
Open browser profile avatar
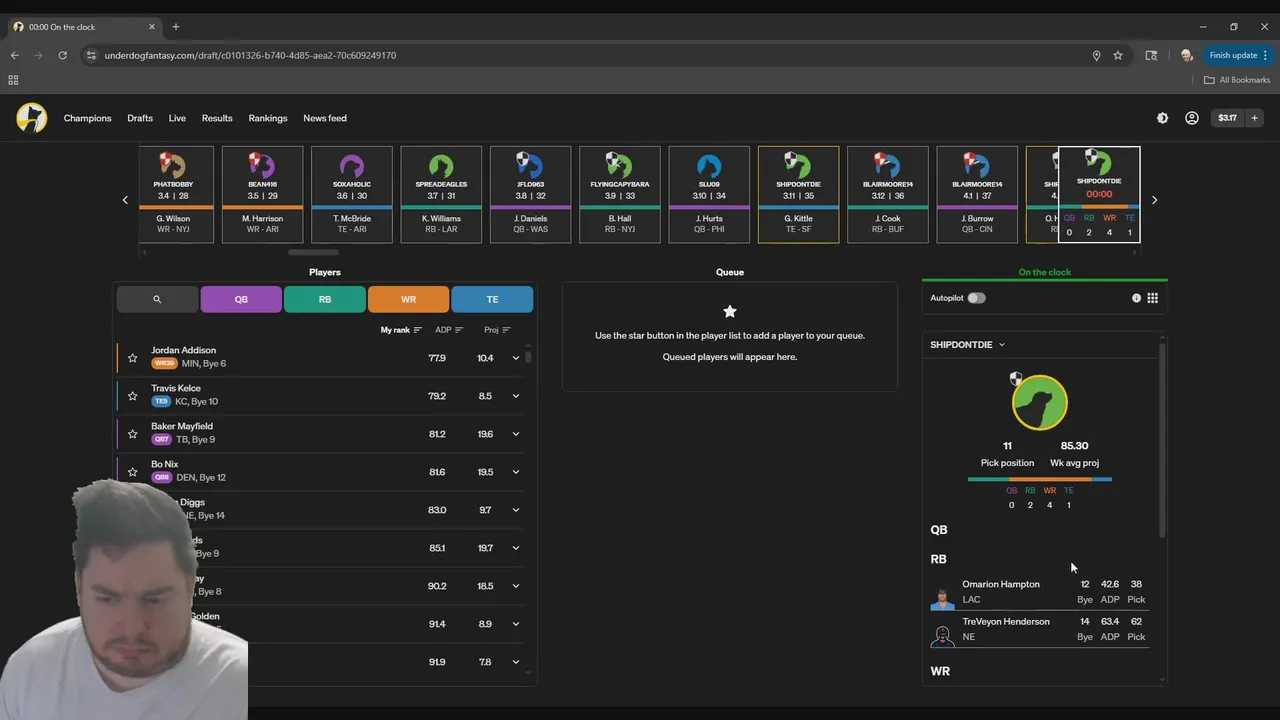[x=1186, y=55]
